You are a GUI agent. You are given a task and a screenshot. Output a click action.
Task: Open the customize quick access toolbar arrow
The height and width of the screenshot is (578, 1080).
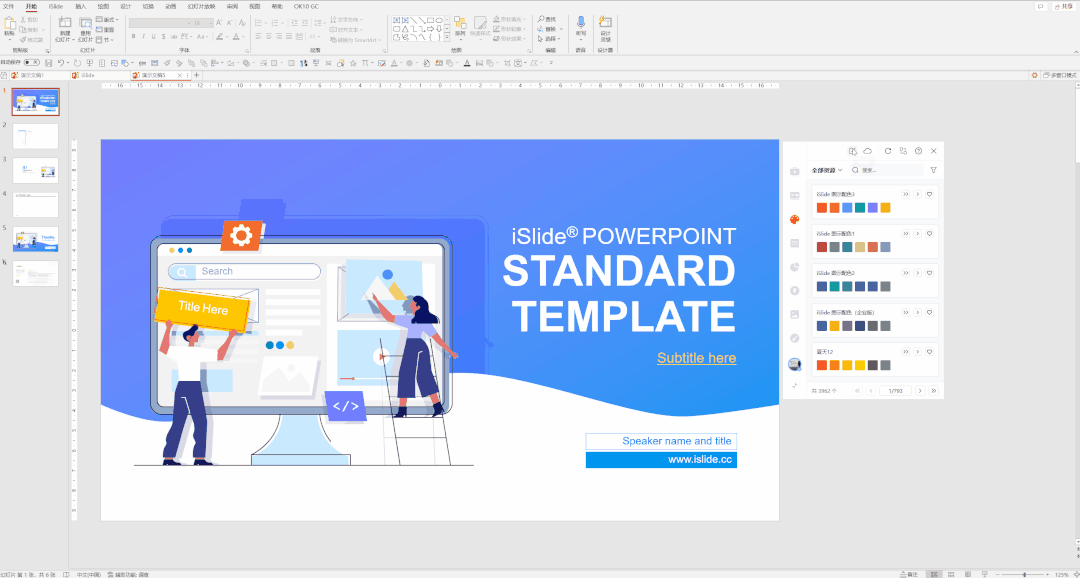(x=551, y=63)
